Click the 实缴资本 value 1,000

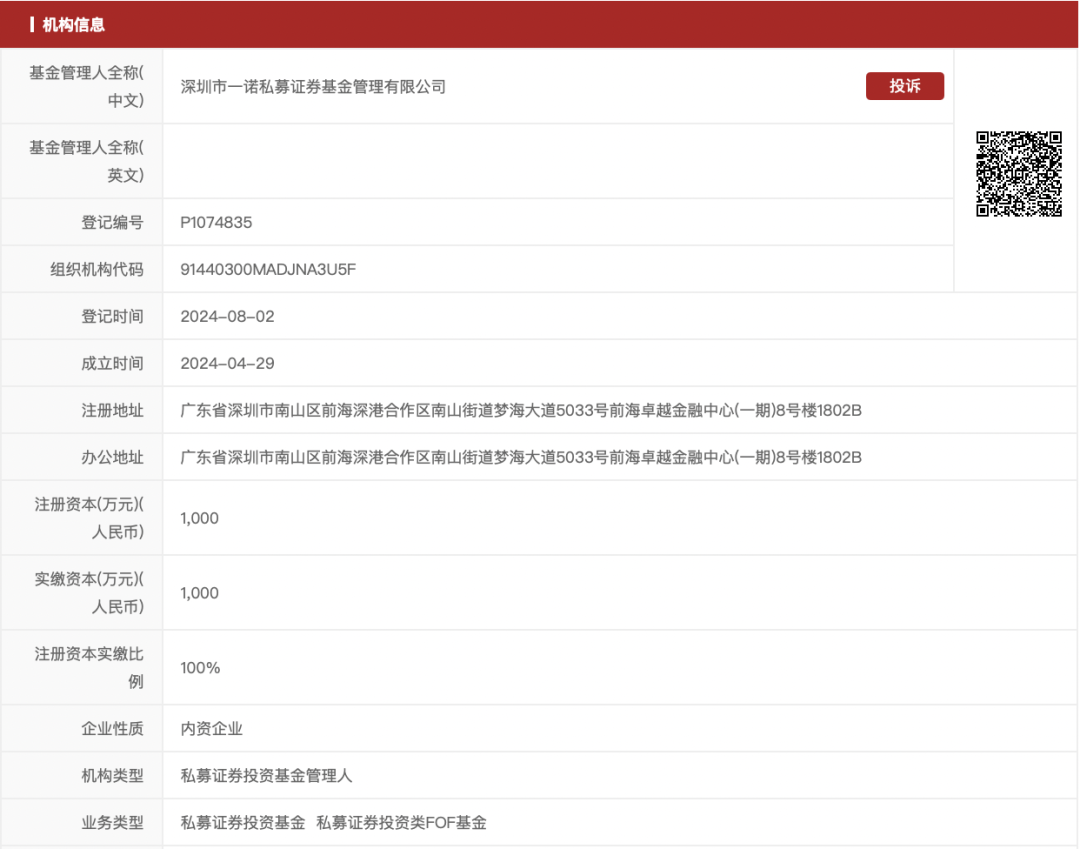click(199, 593)
